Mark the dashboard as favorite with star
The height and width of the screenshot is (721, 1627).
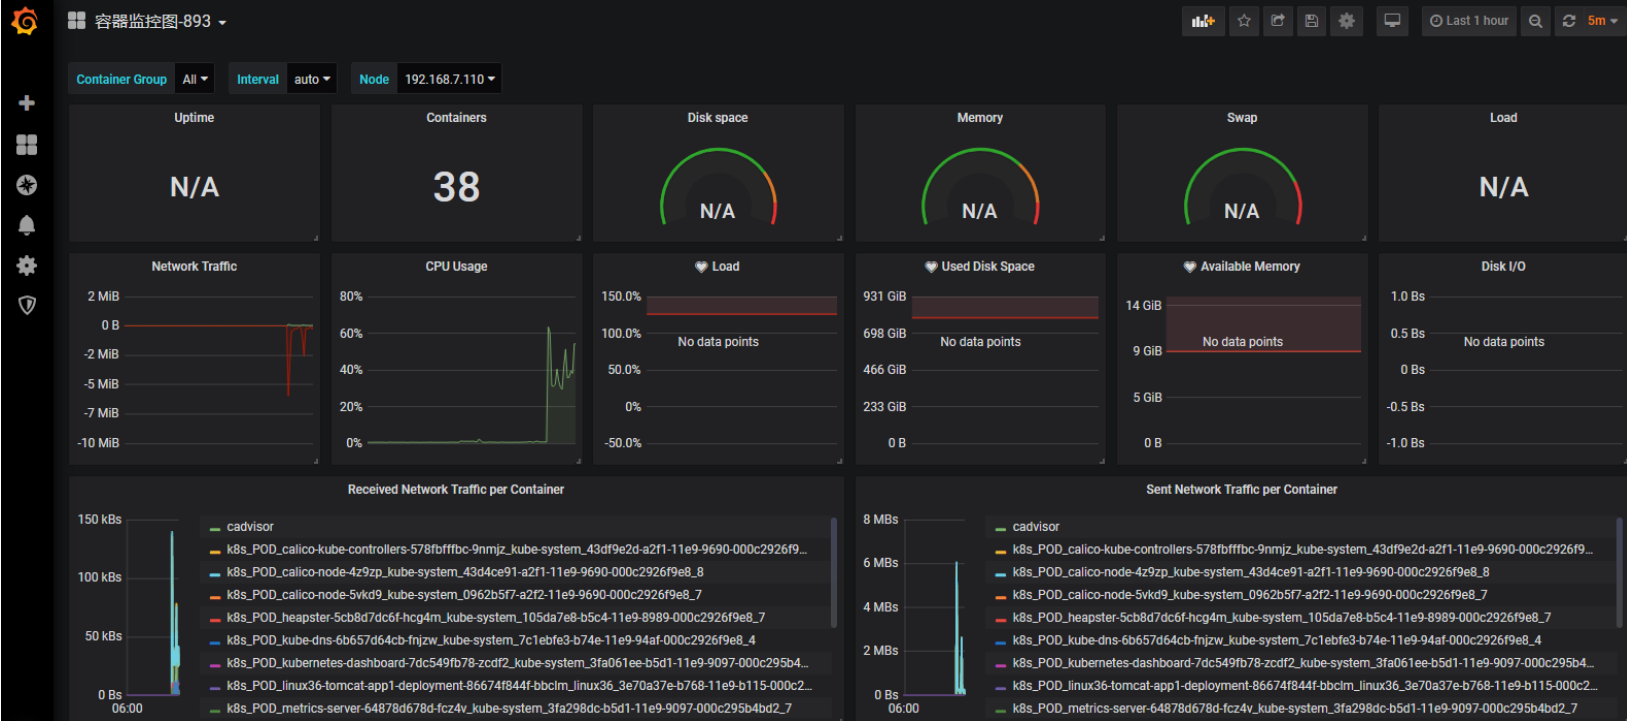tap(1244, 21)
